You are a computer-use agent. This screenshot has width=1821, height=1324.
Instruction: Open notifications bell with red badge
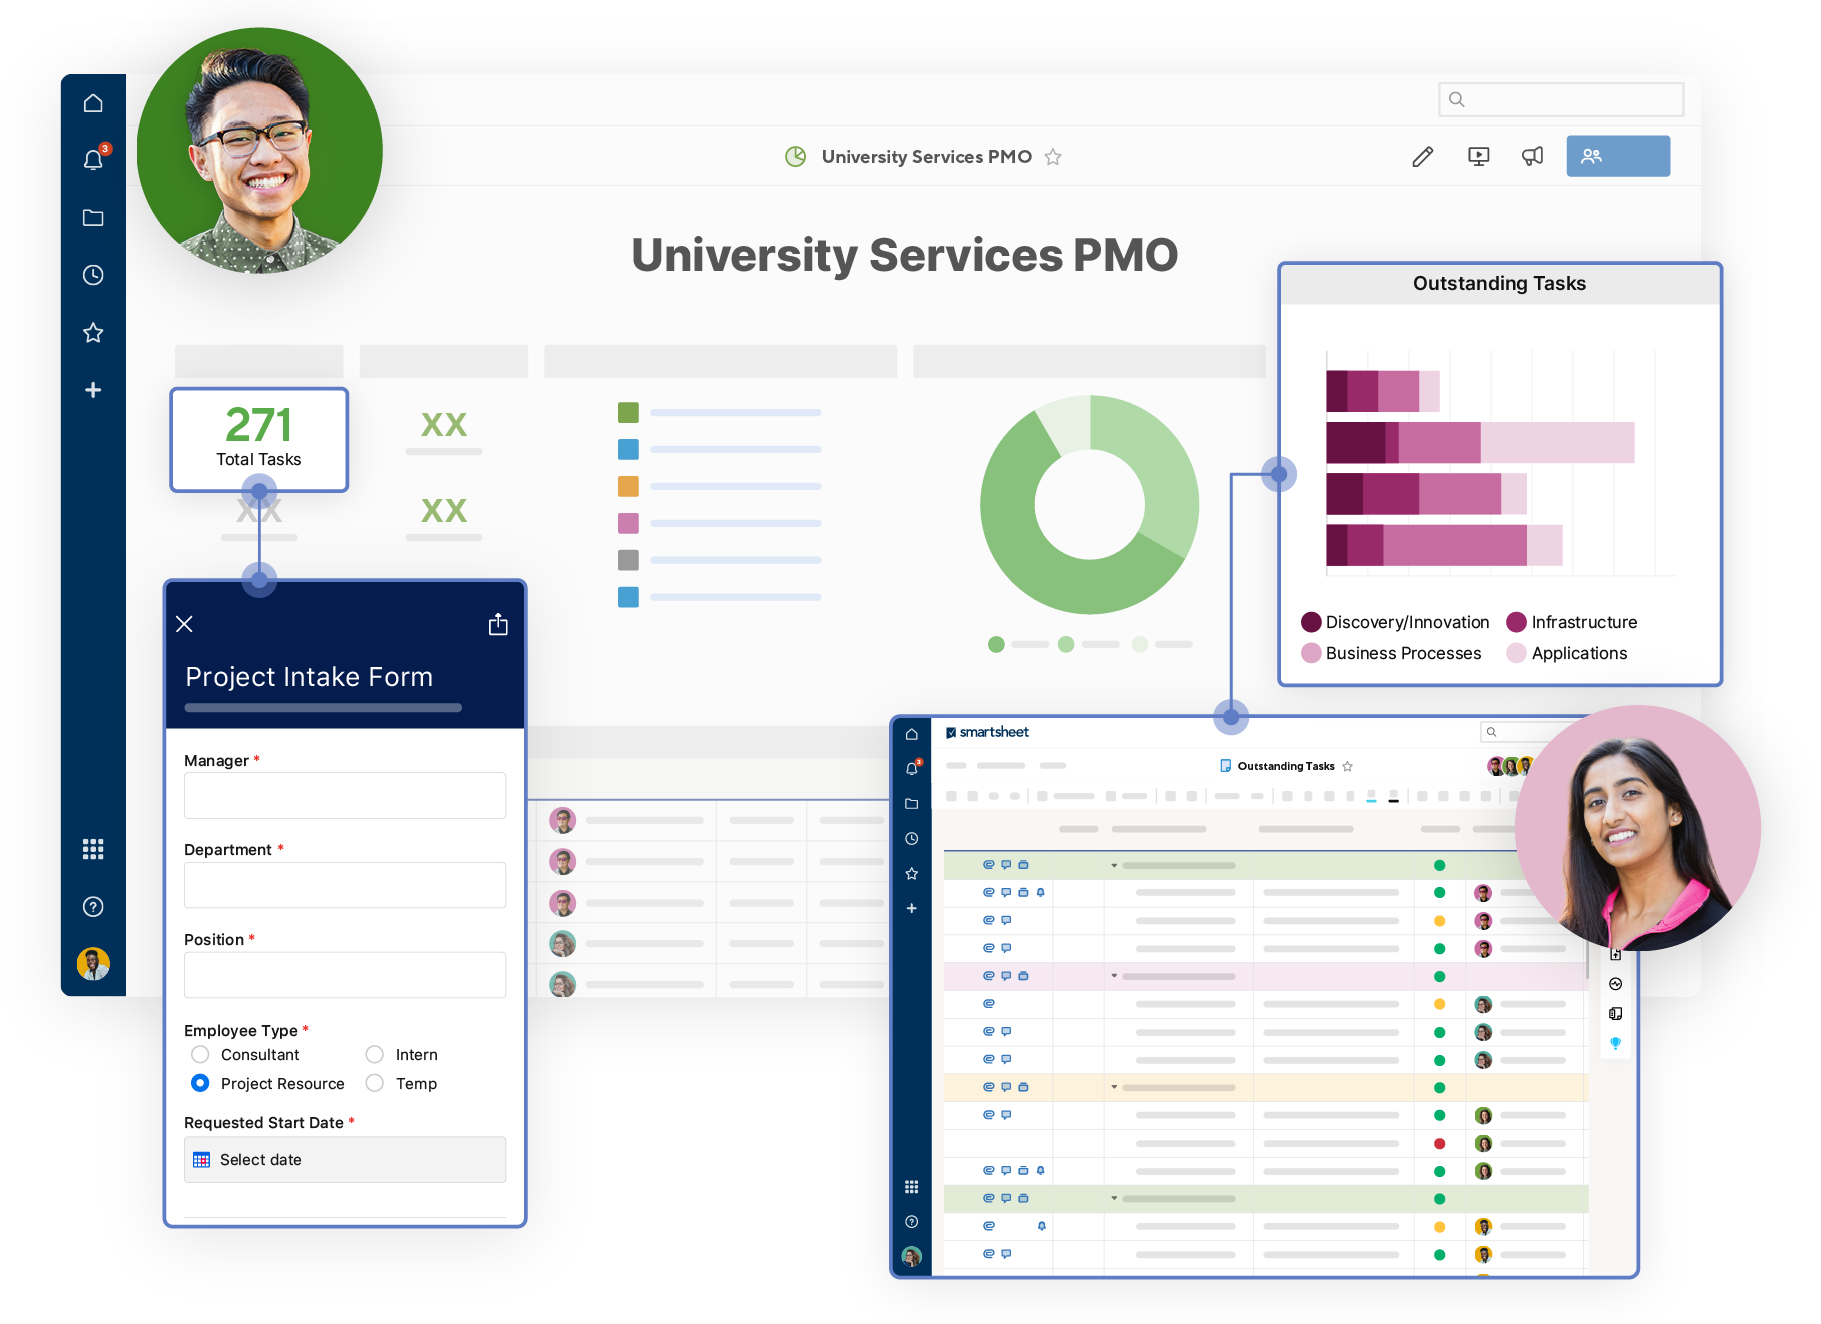[93, 160]
